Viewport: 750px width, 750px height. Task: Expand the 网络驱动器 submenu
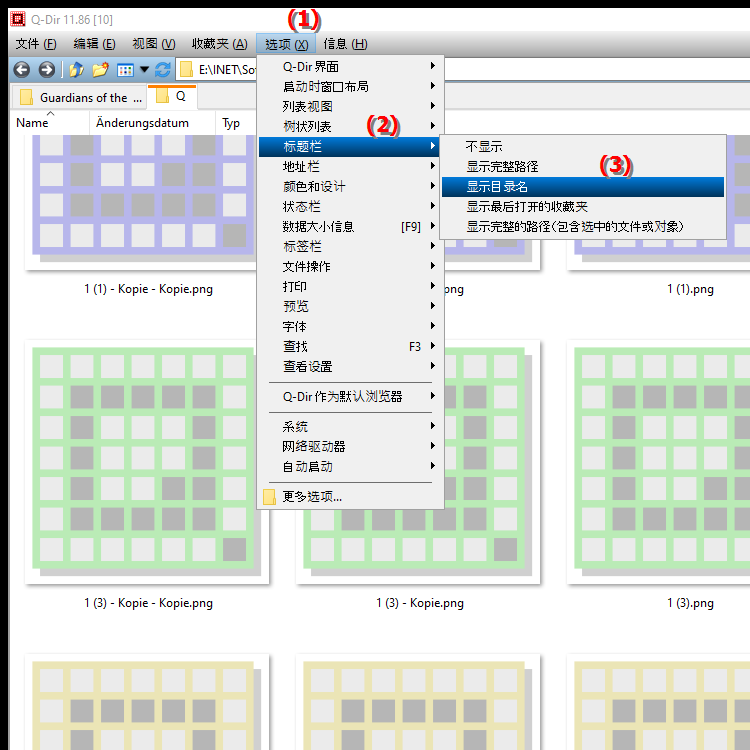(351, 446)
